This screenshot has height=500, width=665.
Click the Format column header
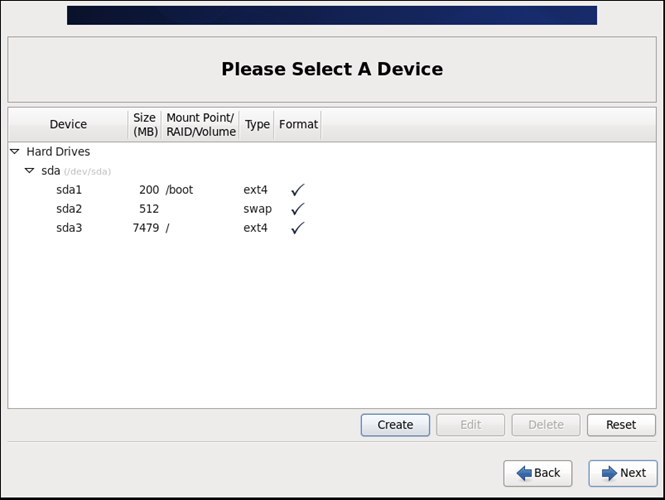(x=298, y=124)
